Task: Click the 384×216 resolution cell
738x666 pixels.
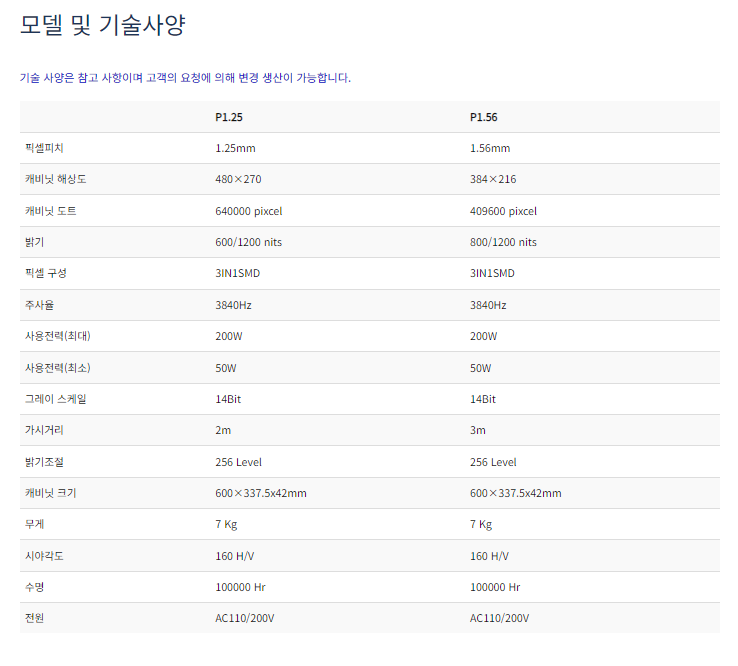Action: point(493,179)
